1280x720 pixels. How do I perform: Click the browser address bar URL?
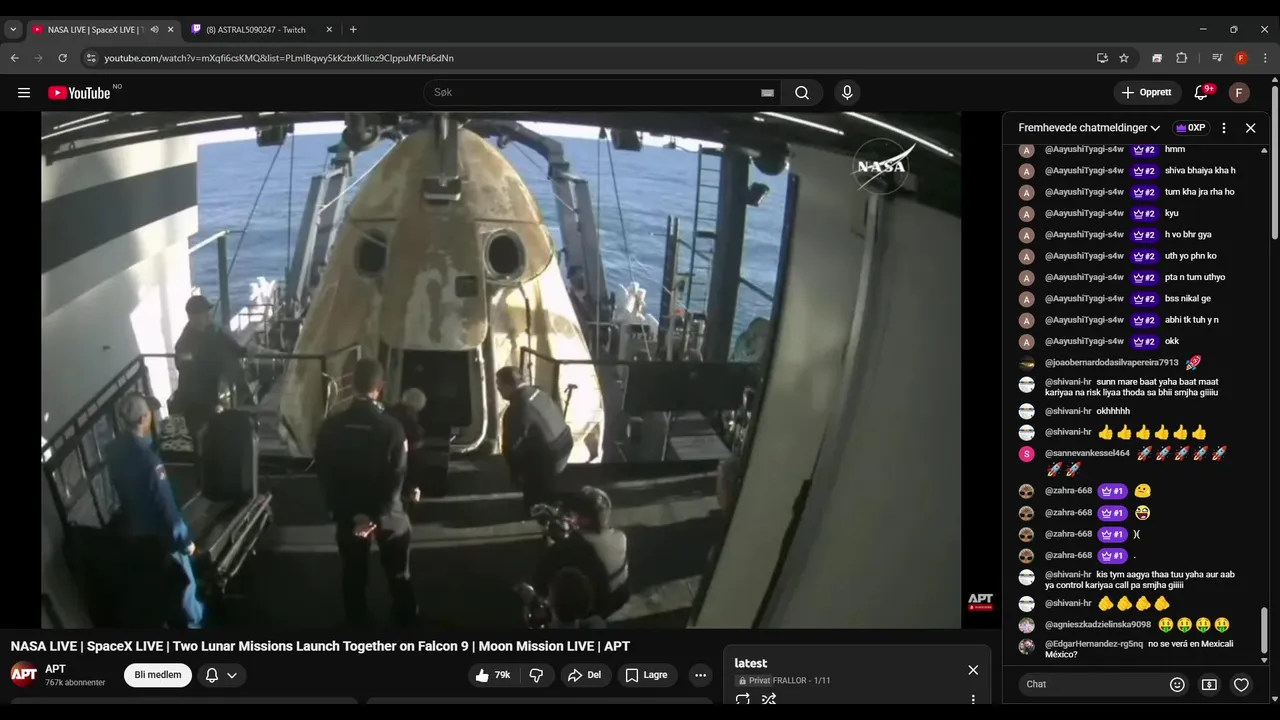click(279, 58)
